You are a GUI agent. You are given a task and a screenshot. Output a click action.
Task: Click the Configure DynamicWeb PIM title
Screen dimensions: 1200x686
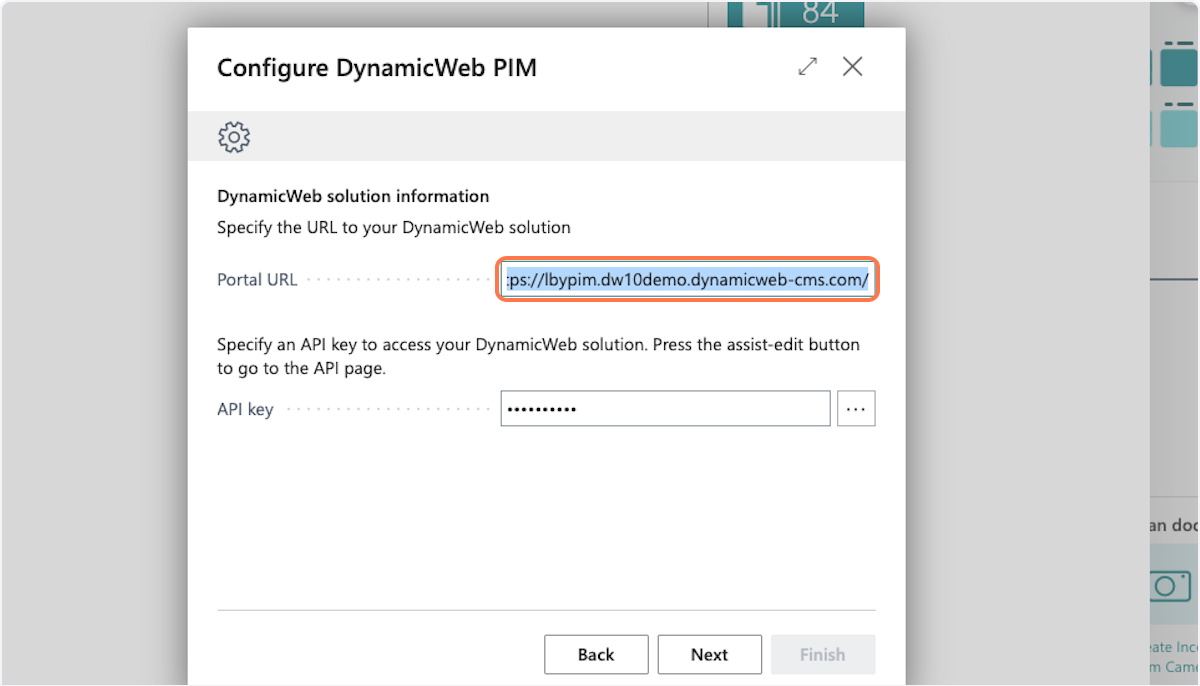(x=377, y=68)
